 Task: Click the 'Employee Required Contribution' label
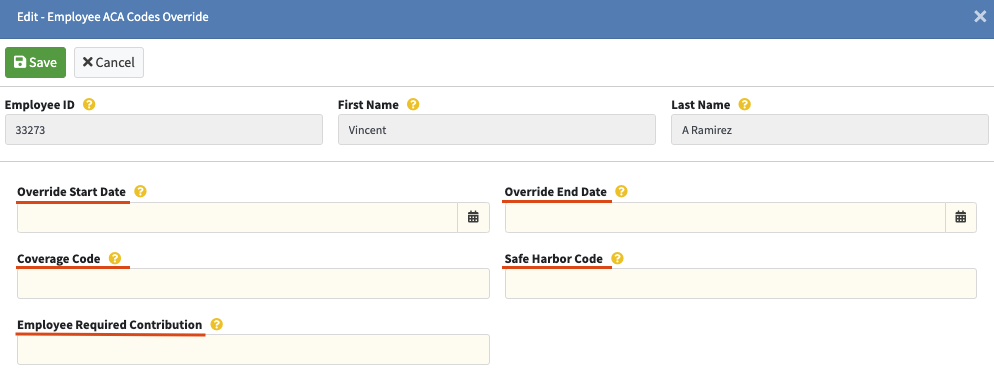coord(110,324)
